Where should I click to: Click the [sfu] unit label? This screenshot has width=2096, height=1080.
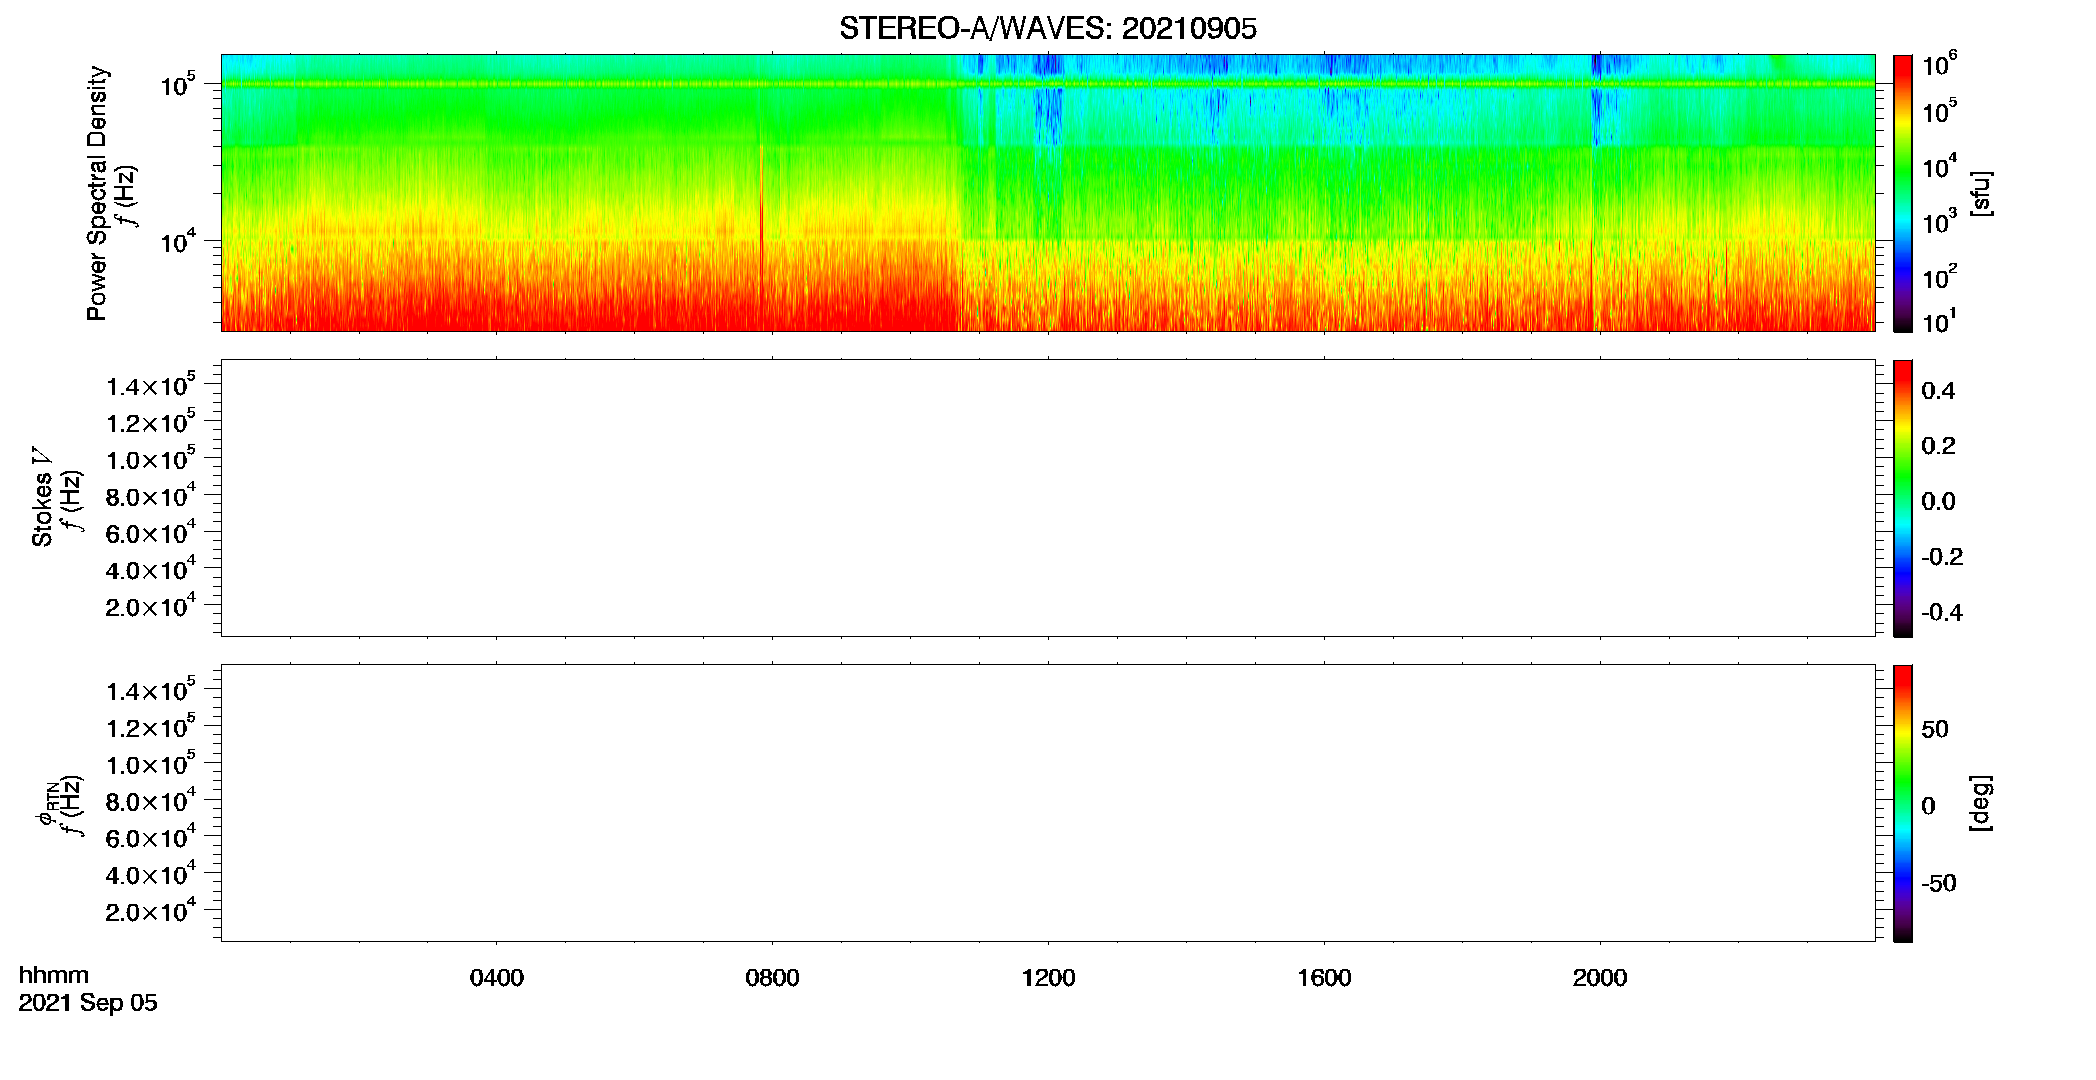[x=1981, y=194]
